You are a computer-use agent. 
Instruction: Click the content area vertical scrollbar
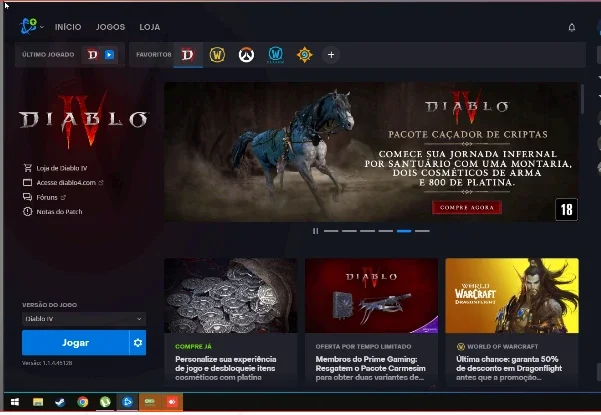(583, 99)
